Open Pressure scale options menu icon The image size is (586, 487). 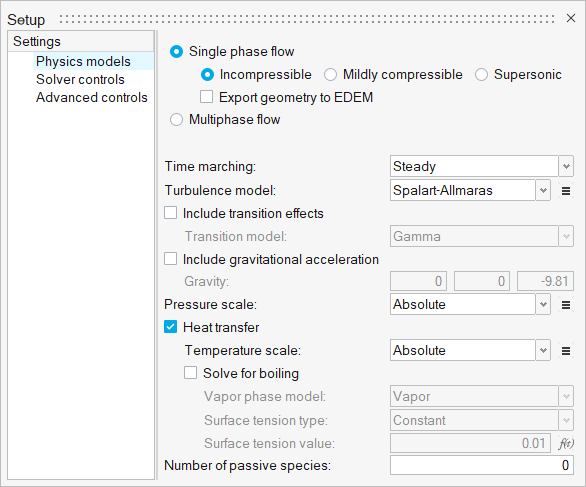pos(566,305)
